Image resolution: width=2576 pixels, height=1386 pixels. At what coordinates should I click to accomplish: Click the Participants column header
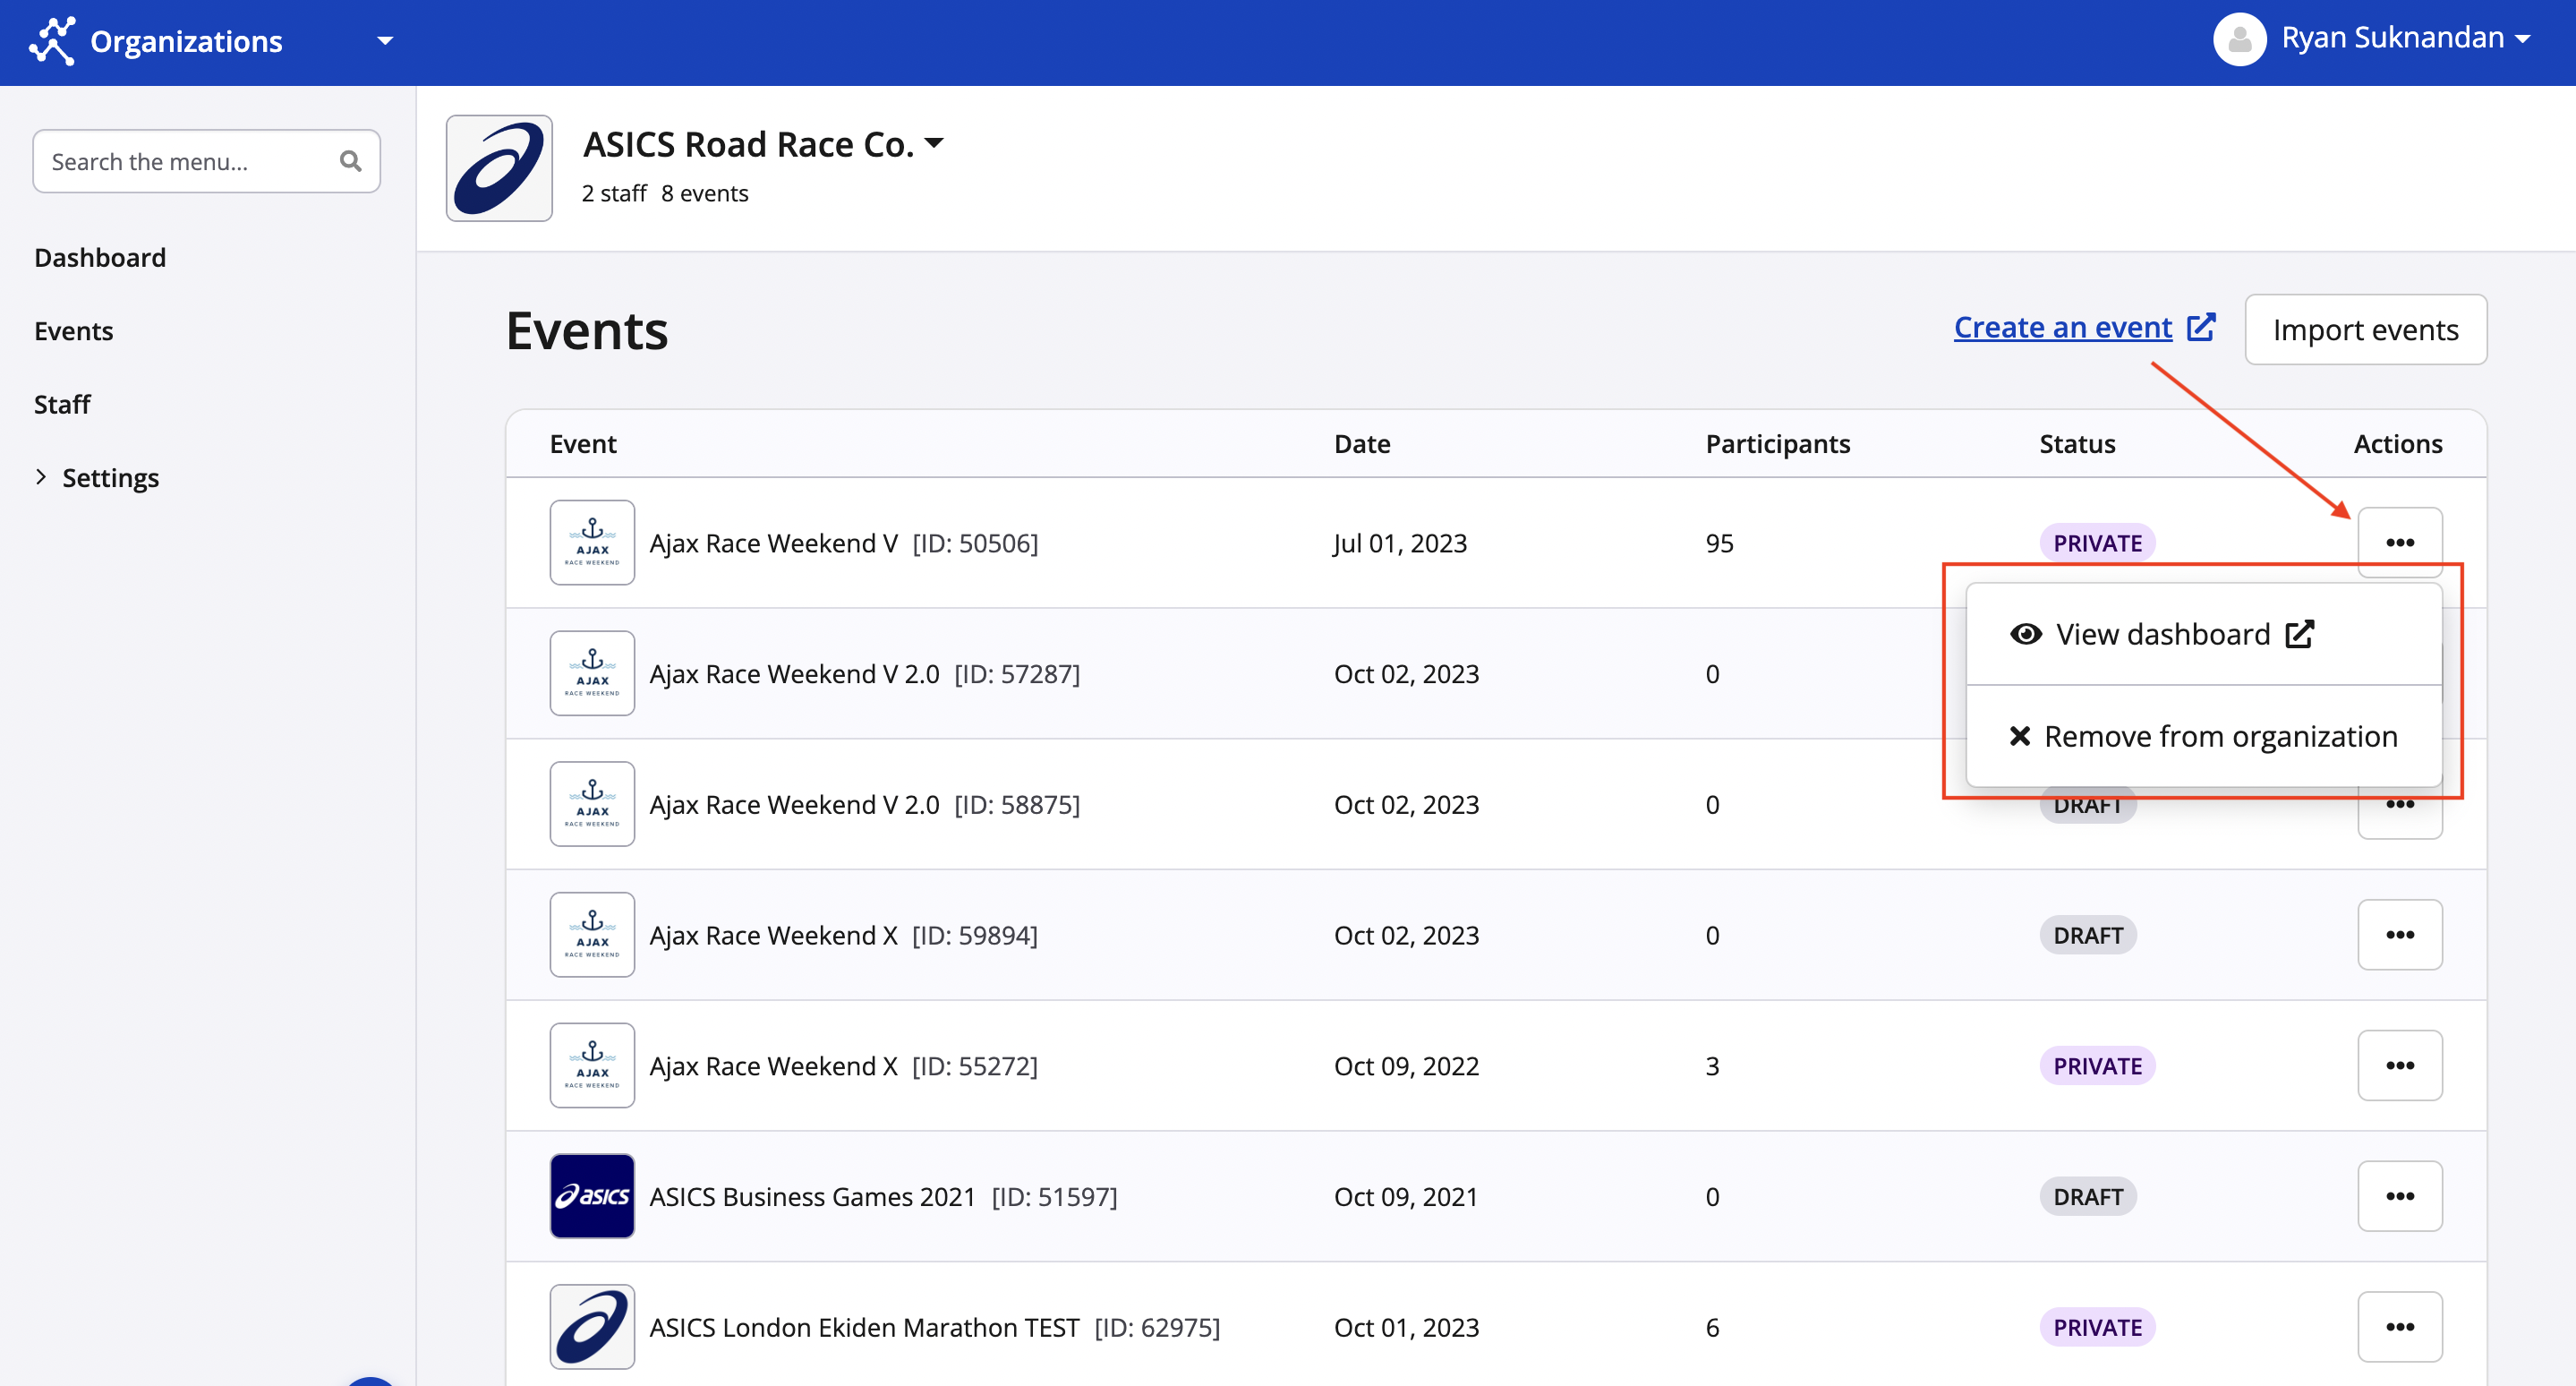click(x=1778, y=444)
